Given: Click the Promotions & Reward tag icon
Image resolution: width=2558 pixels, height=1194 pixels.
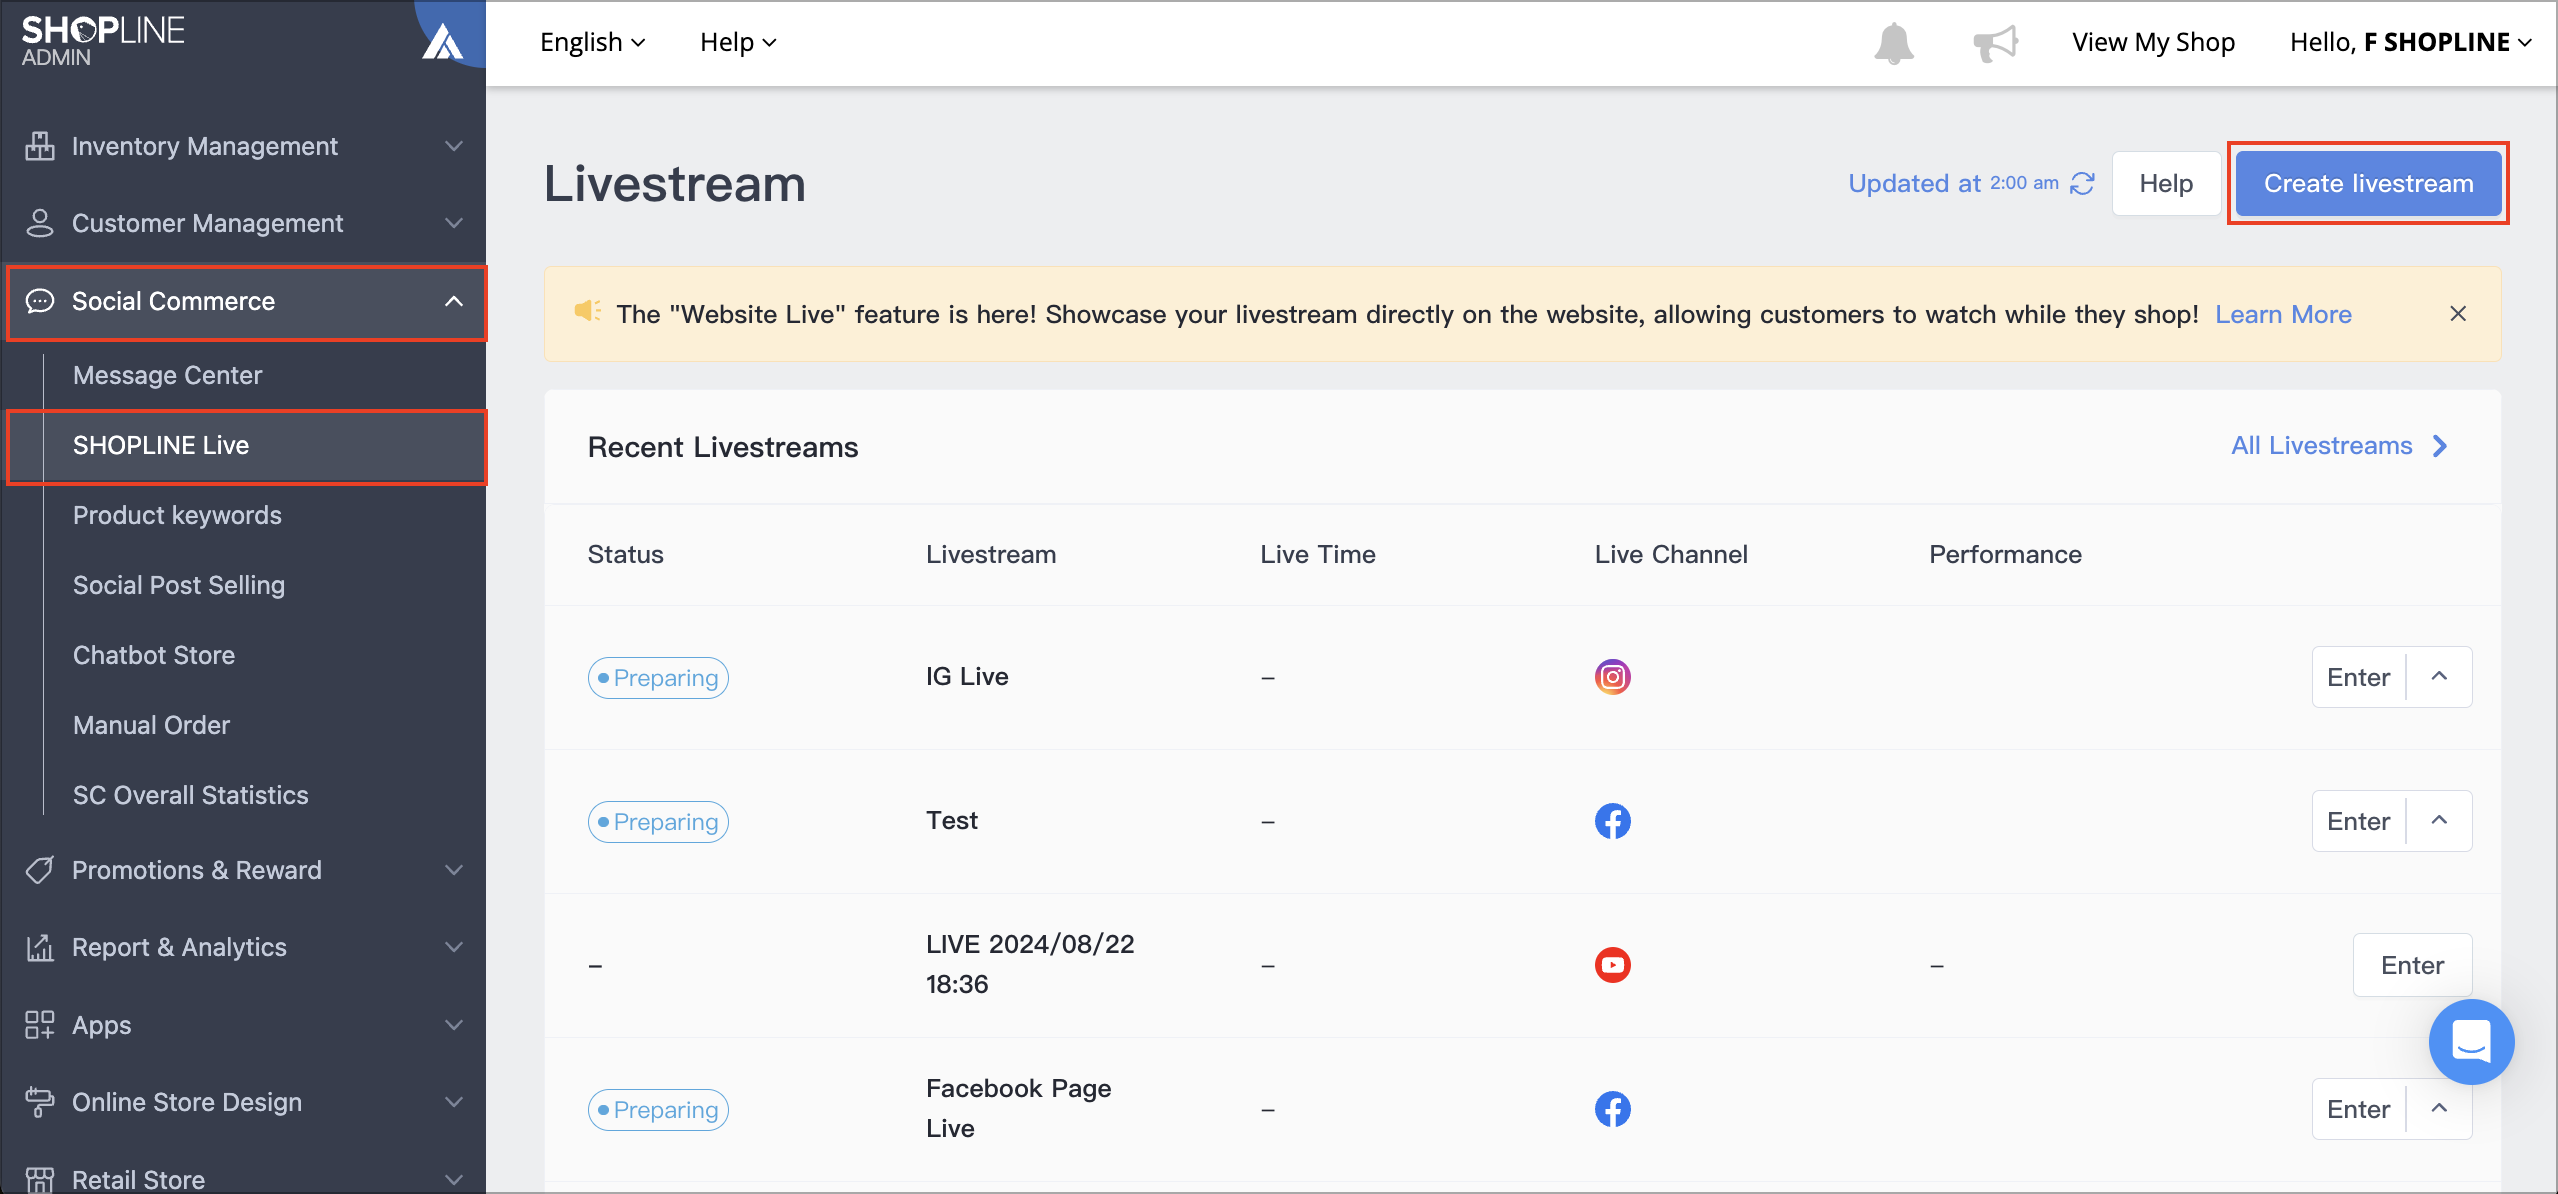Looking at the screenshot, I should (x=40, y=870).
